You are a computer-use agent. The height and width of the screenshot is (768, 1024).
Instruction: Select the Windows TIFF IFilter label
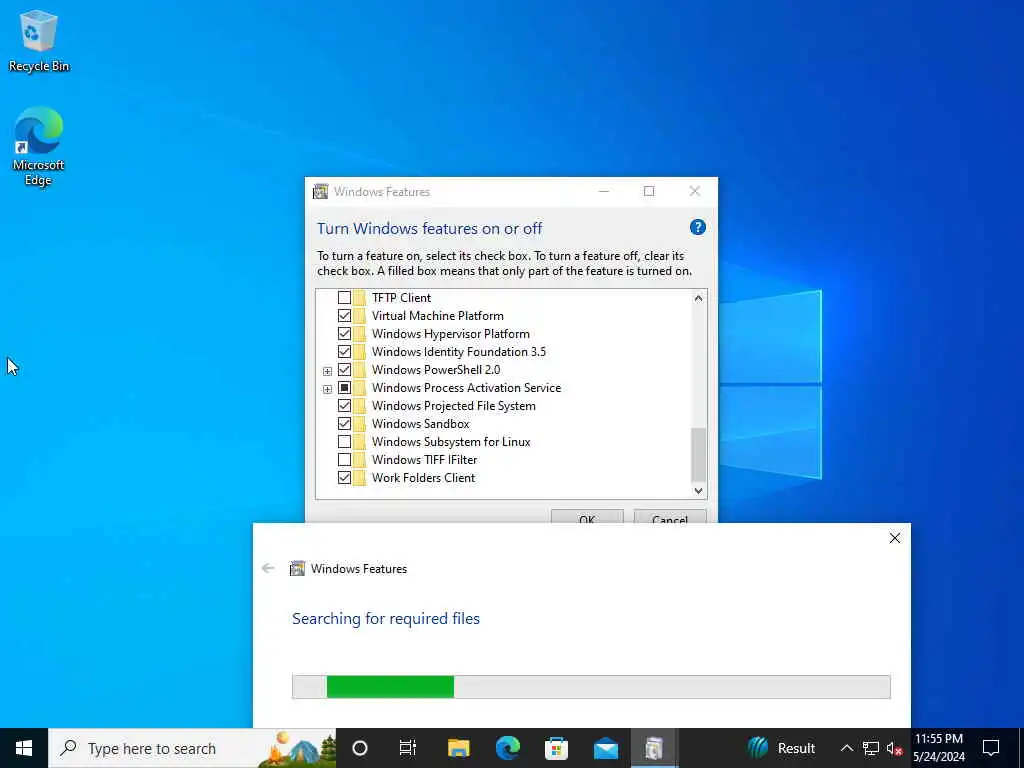pyautogui.click(x=424, y=460)
